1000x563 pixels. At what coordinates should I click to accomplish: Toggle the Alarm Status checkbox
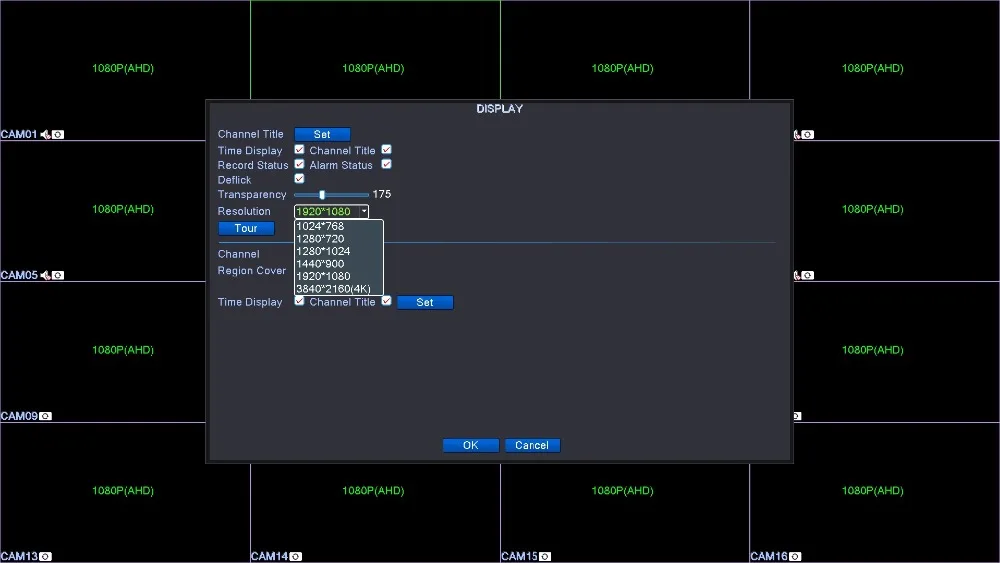[x=386, y=165]
